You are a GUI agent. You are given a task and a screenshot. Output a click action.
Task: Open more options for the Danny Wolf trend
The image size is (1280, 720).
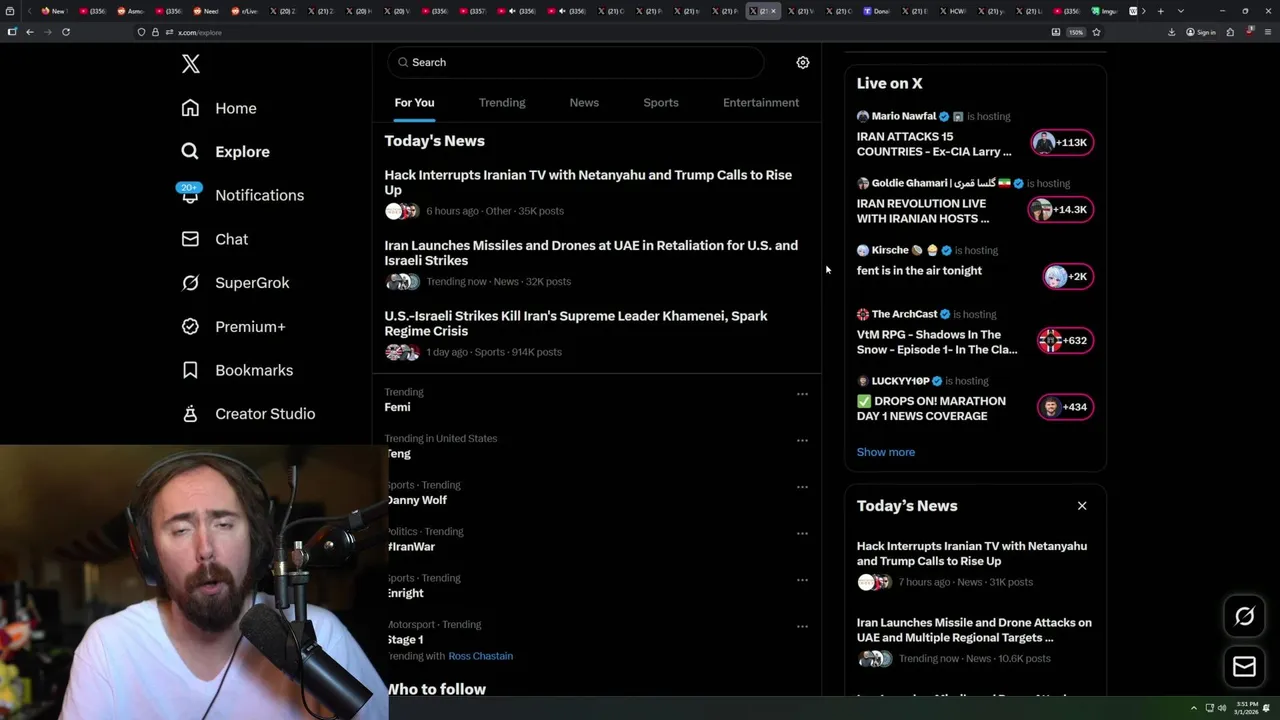802,487
